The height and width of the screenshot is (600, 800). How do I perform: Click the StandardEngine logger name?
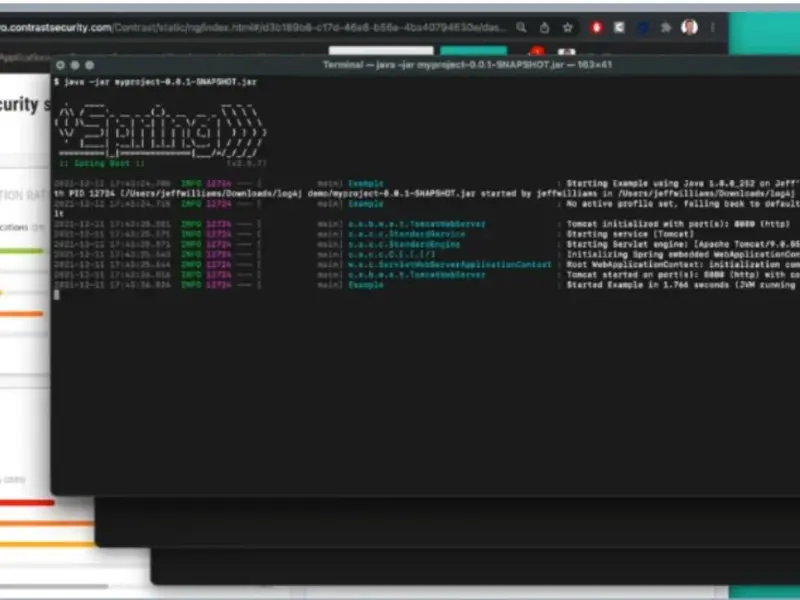point(404,244)
